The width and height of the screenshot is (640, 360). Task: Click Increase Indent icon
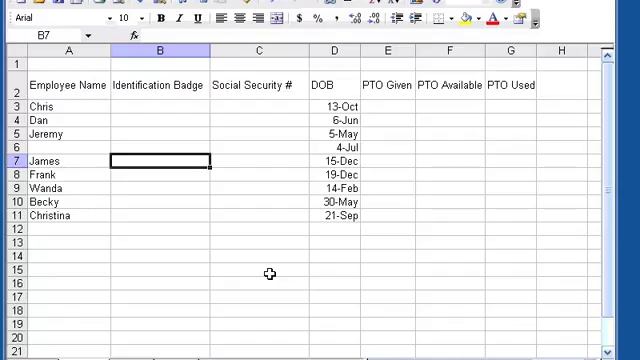[x=416, y=18]
